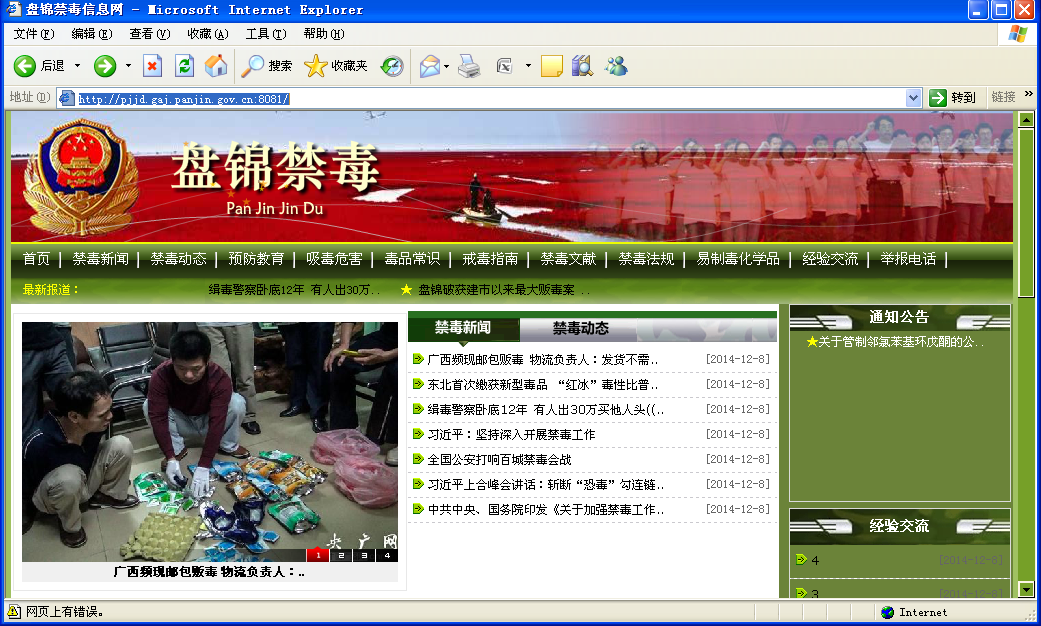
Task: Click the Forward arrow button
Action: [x=105, y=66]
